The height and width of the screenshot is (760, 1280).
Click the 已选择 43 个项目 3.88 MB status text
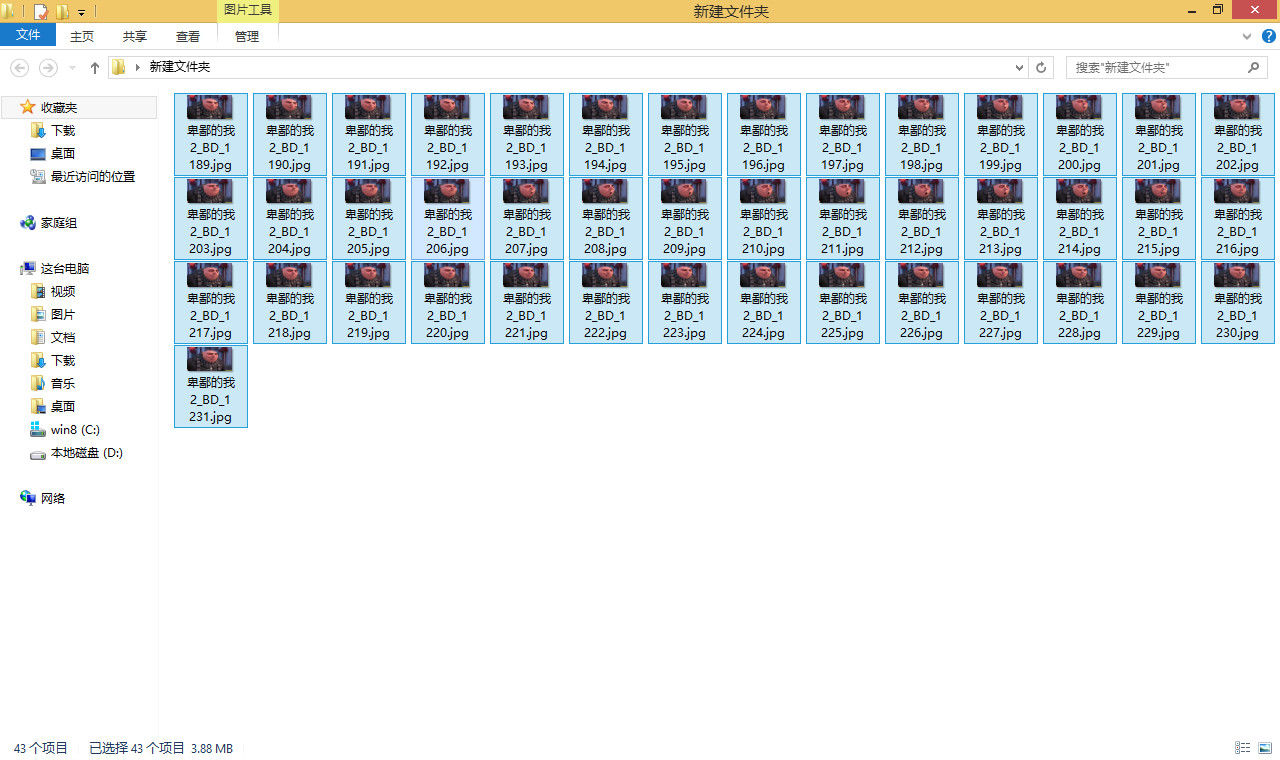pos(161,748)
